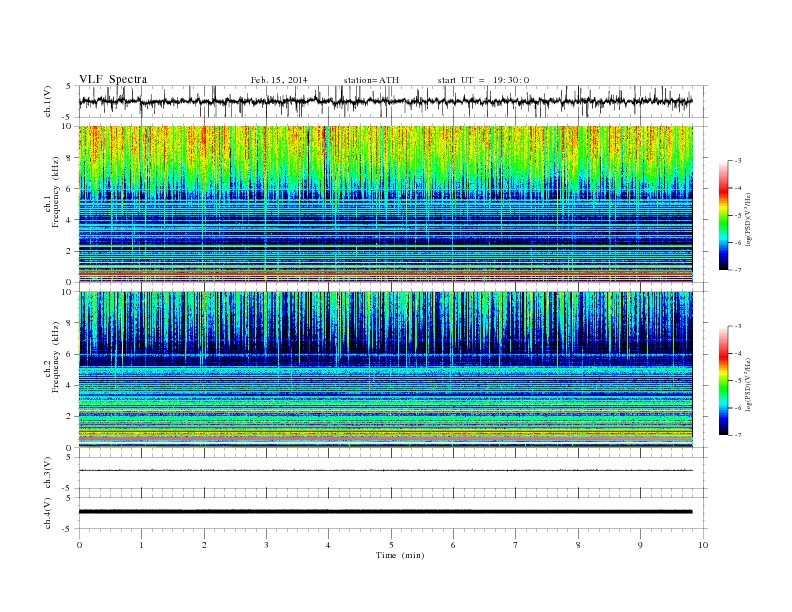This screenshot has width=792, height=612.
Task: Click the ch.1(V) waveform axis label
Action: coord(48,101)
